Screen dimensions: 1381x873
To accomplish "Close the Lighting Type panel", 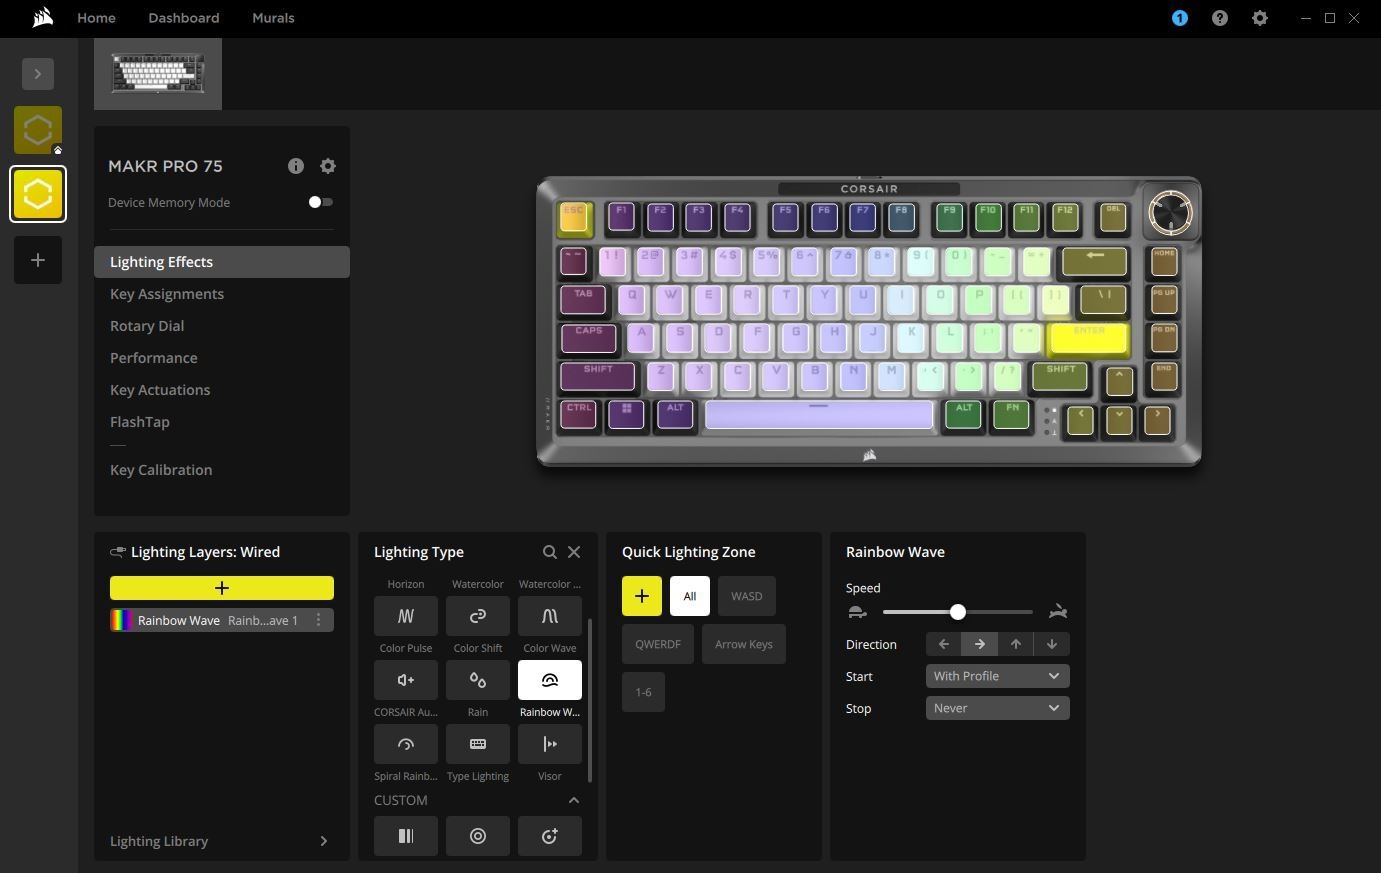I will coord(574,552).
